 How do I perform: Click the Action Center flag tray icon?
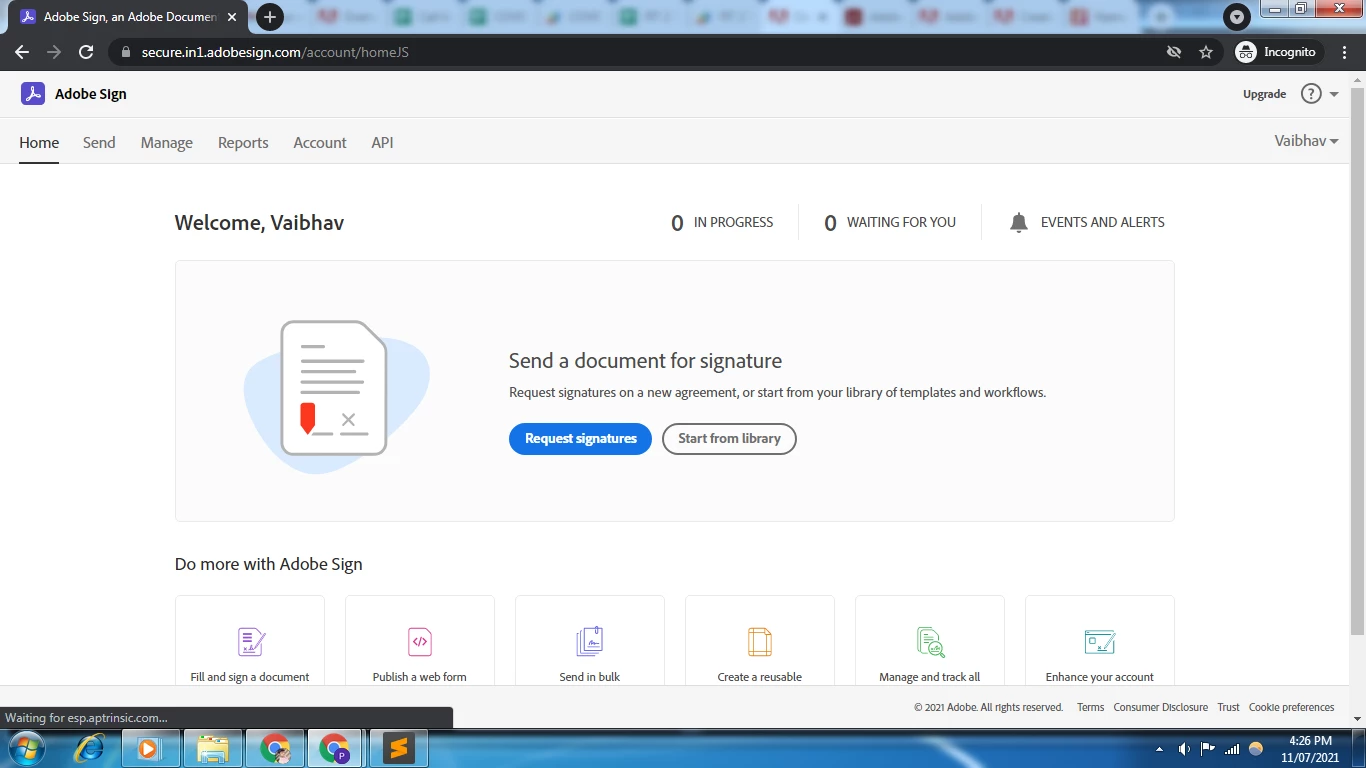1208,749
